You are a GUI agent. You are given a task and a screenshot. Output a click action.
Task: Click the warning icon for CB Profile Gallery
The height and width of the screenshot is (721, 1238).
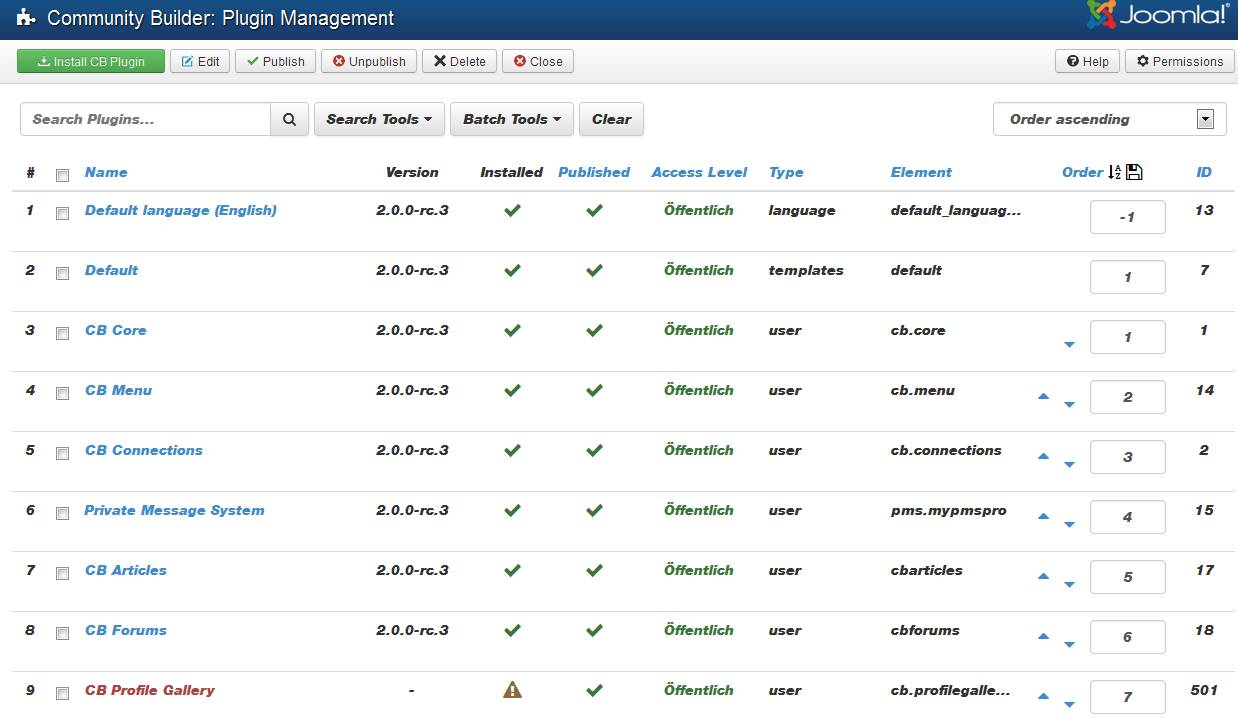512,690
